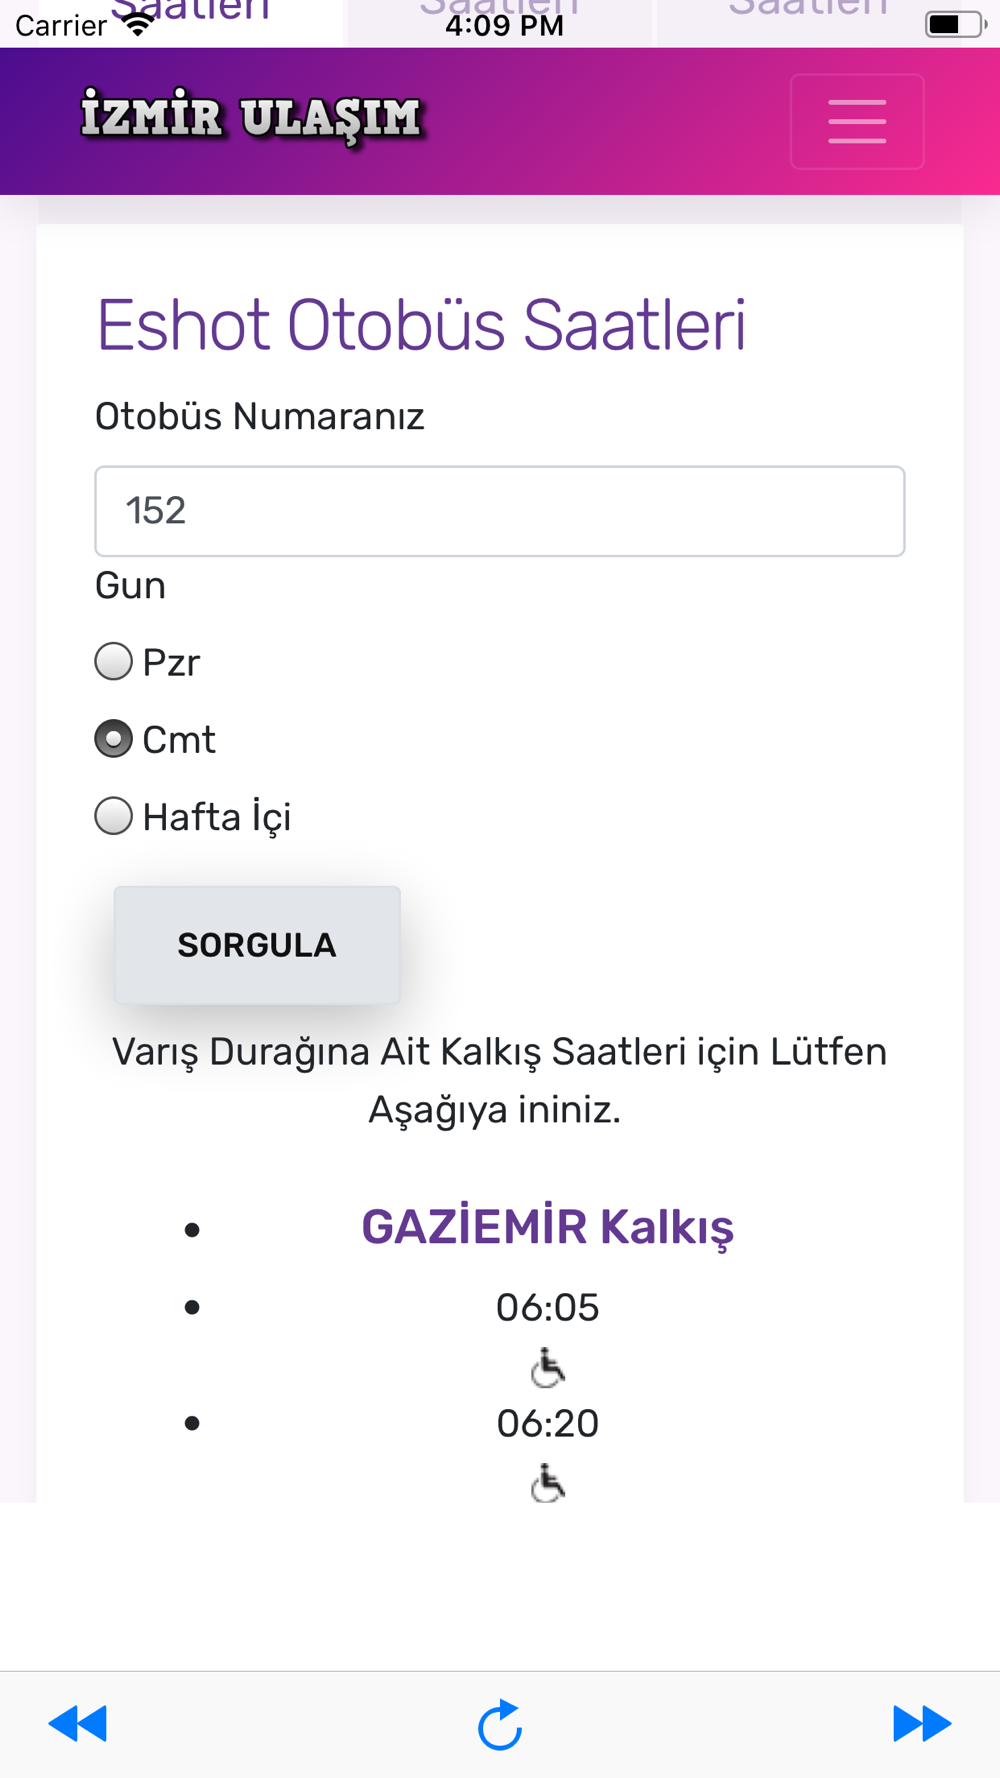
Task: Select the Pzr radio button
Action: (113, 662)
